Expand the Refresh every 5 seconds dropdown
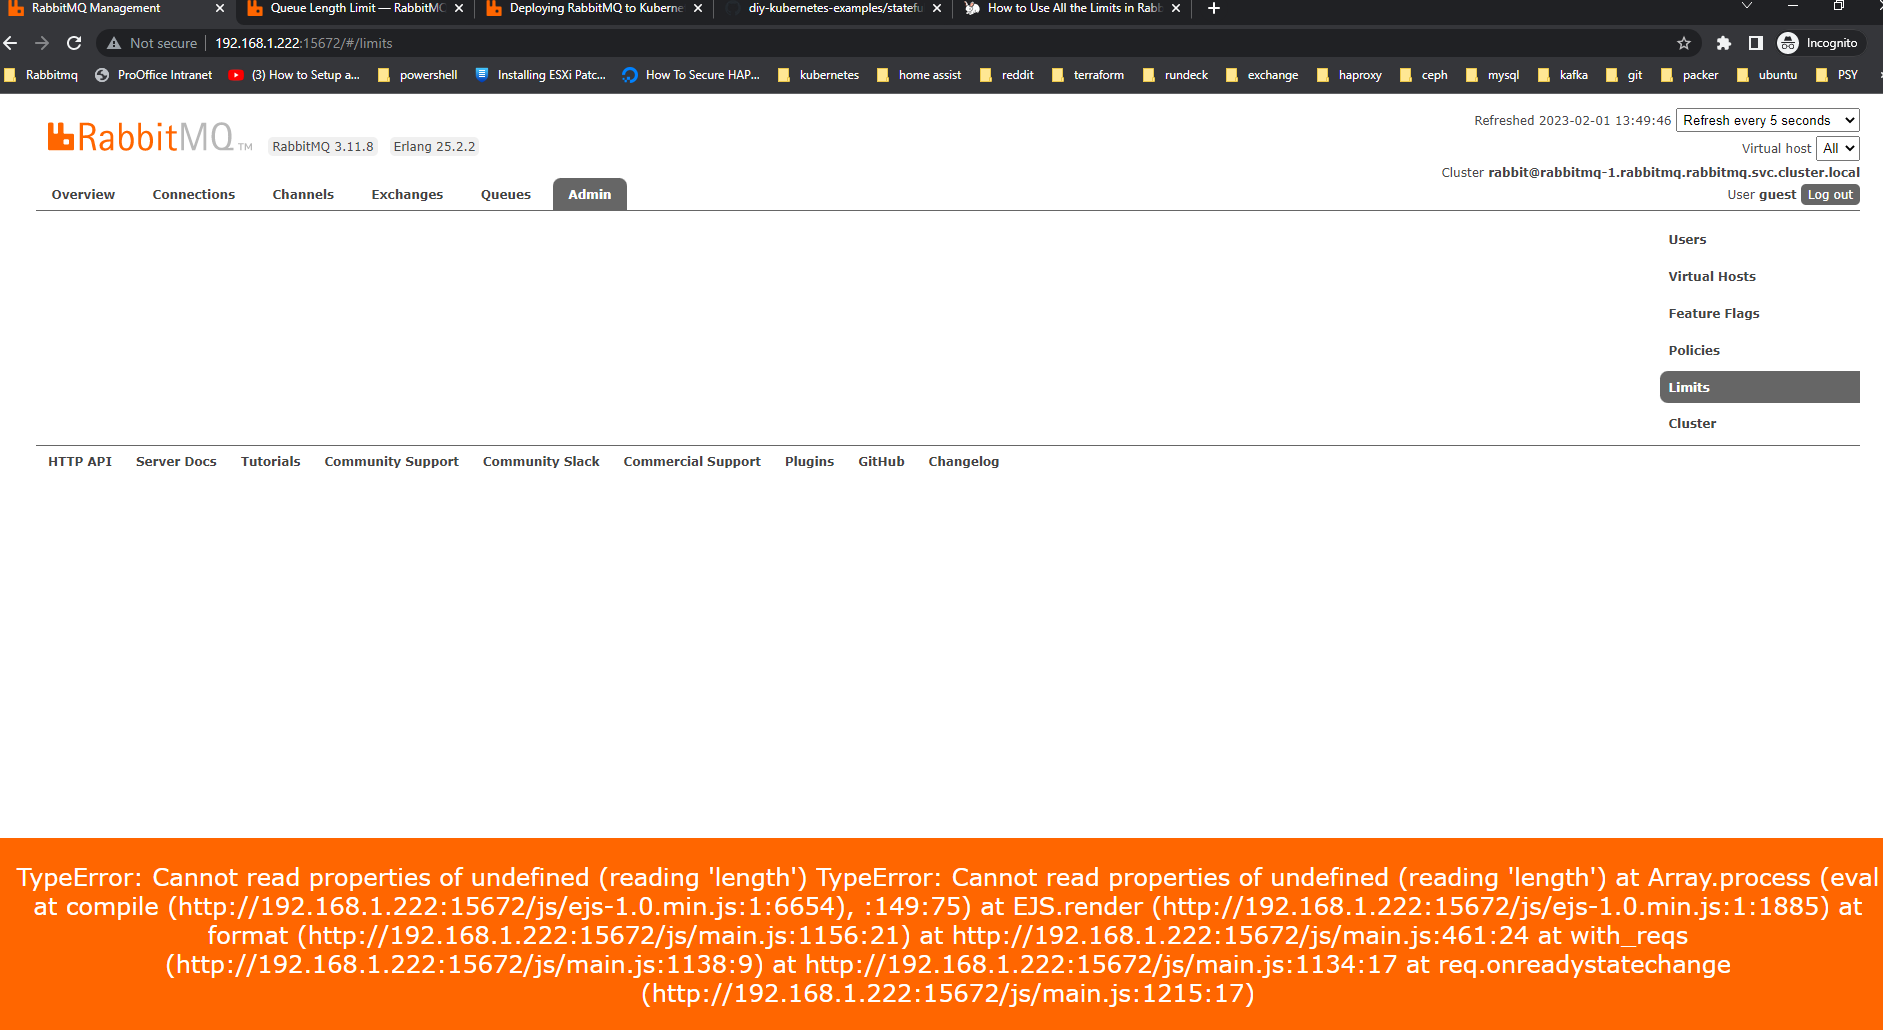The width and height of the screenshot is (1883, 1030). pos(1767,120)
